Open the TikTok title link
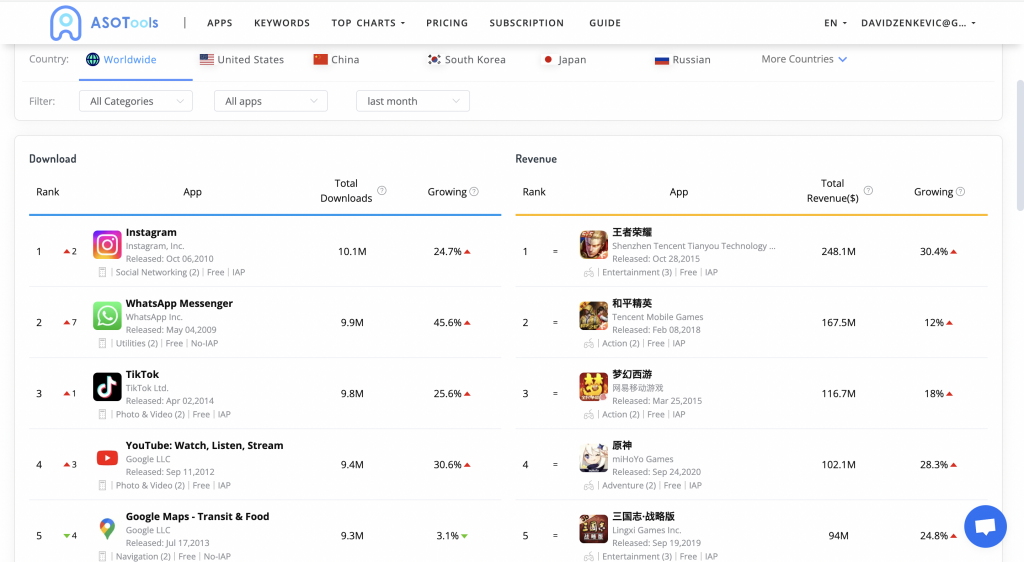The image size is (1024, 562). 142,375
